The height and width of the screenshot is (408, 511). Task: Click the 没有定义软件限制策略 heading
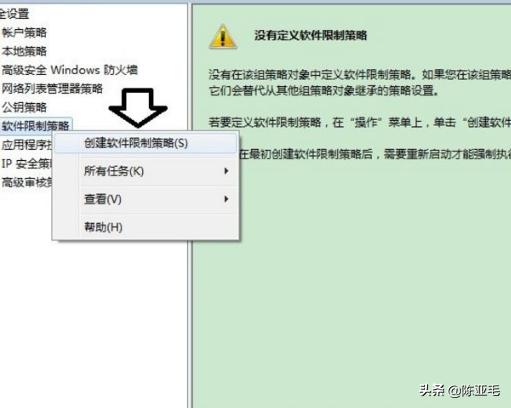click(311, 35)
